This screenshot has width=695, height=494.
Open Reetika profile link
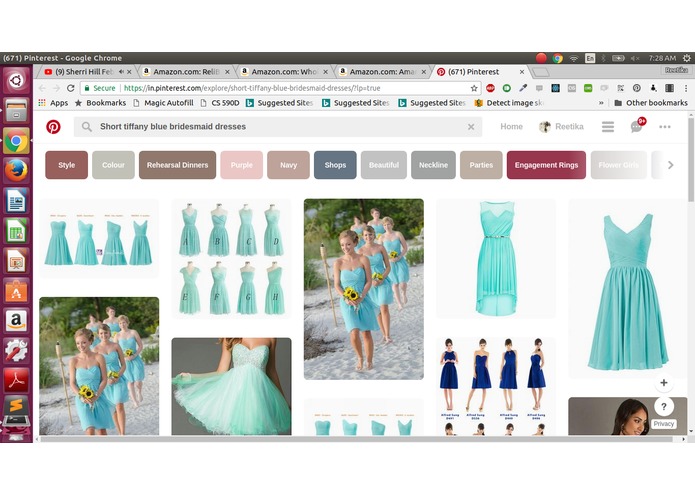point(561,127)
